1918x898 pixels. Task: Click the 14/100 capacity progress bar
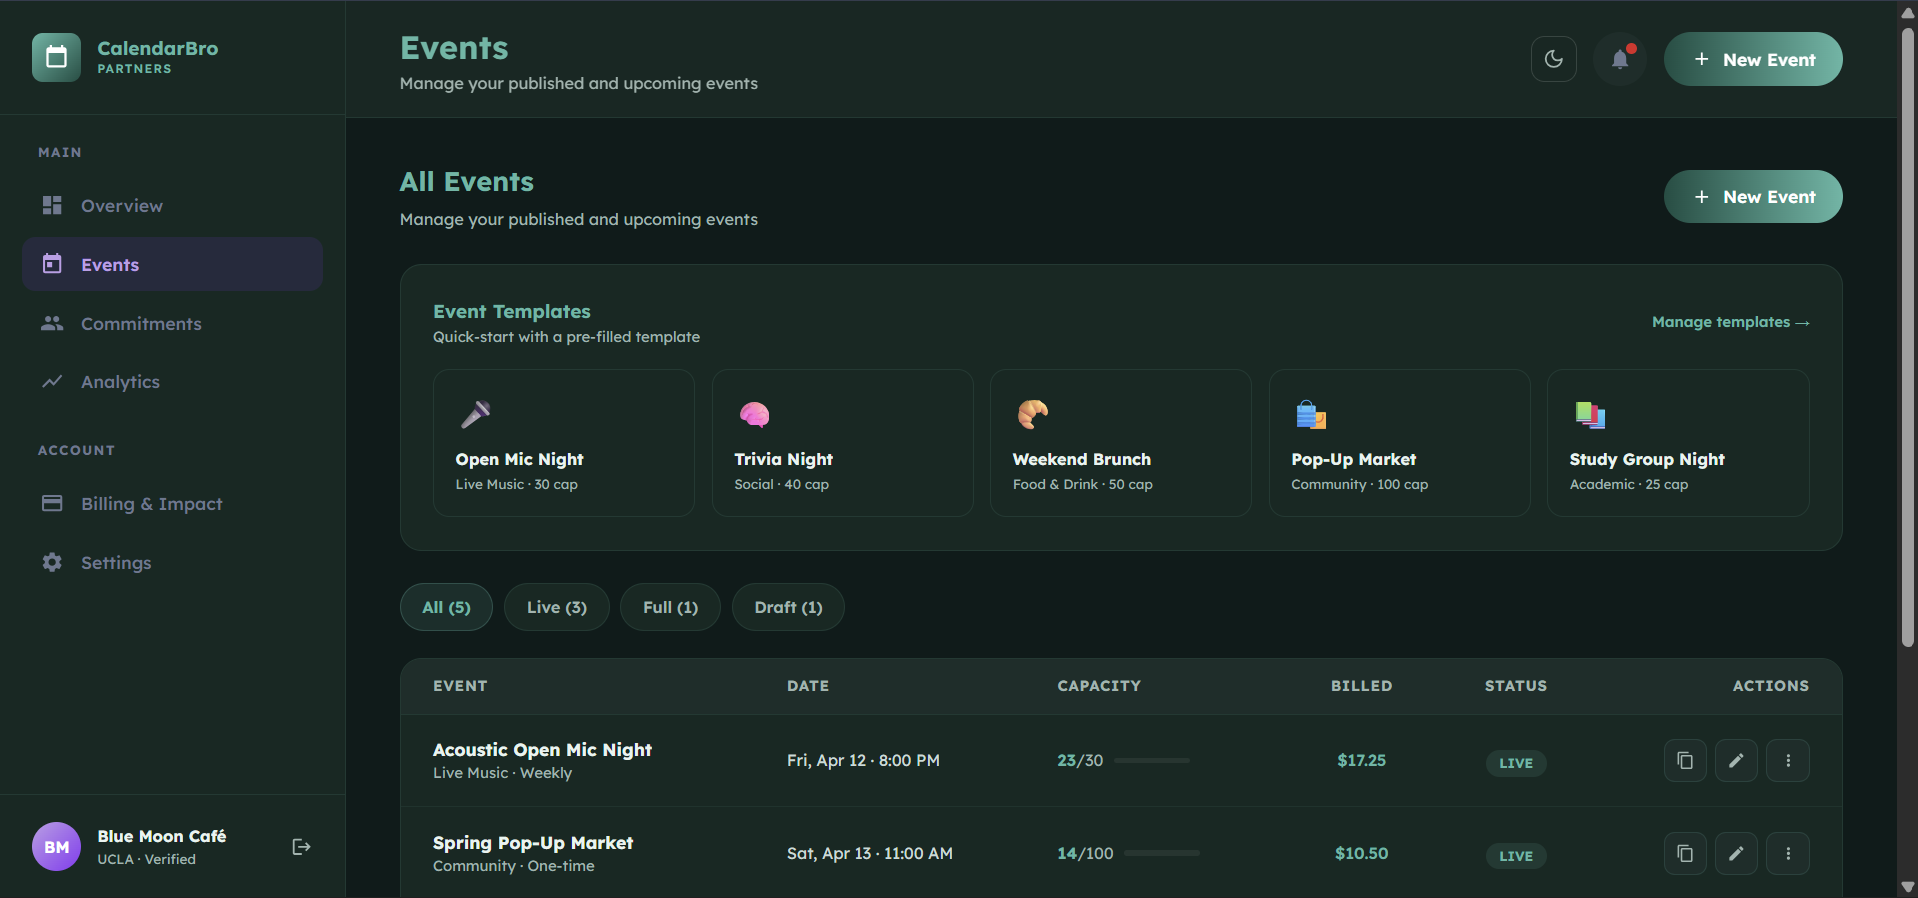pyautogui.click(x=1162, y=853)
